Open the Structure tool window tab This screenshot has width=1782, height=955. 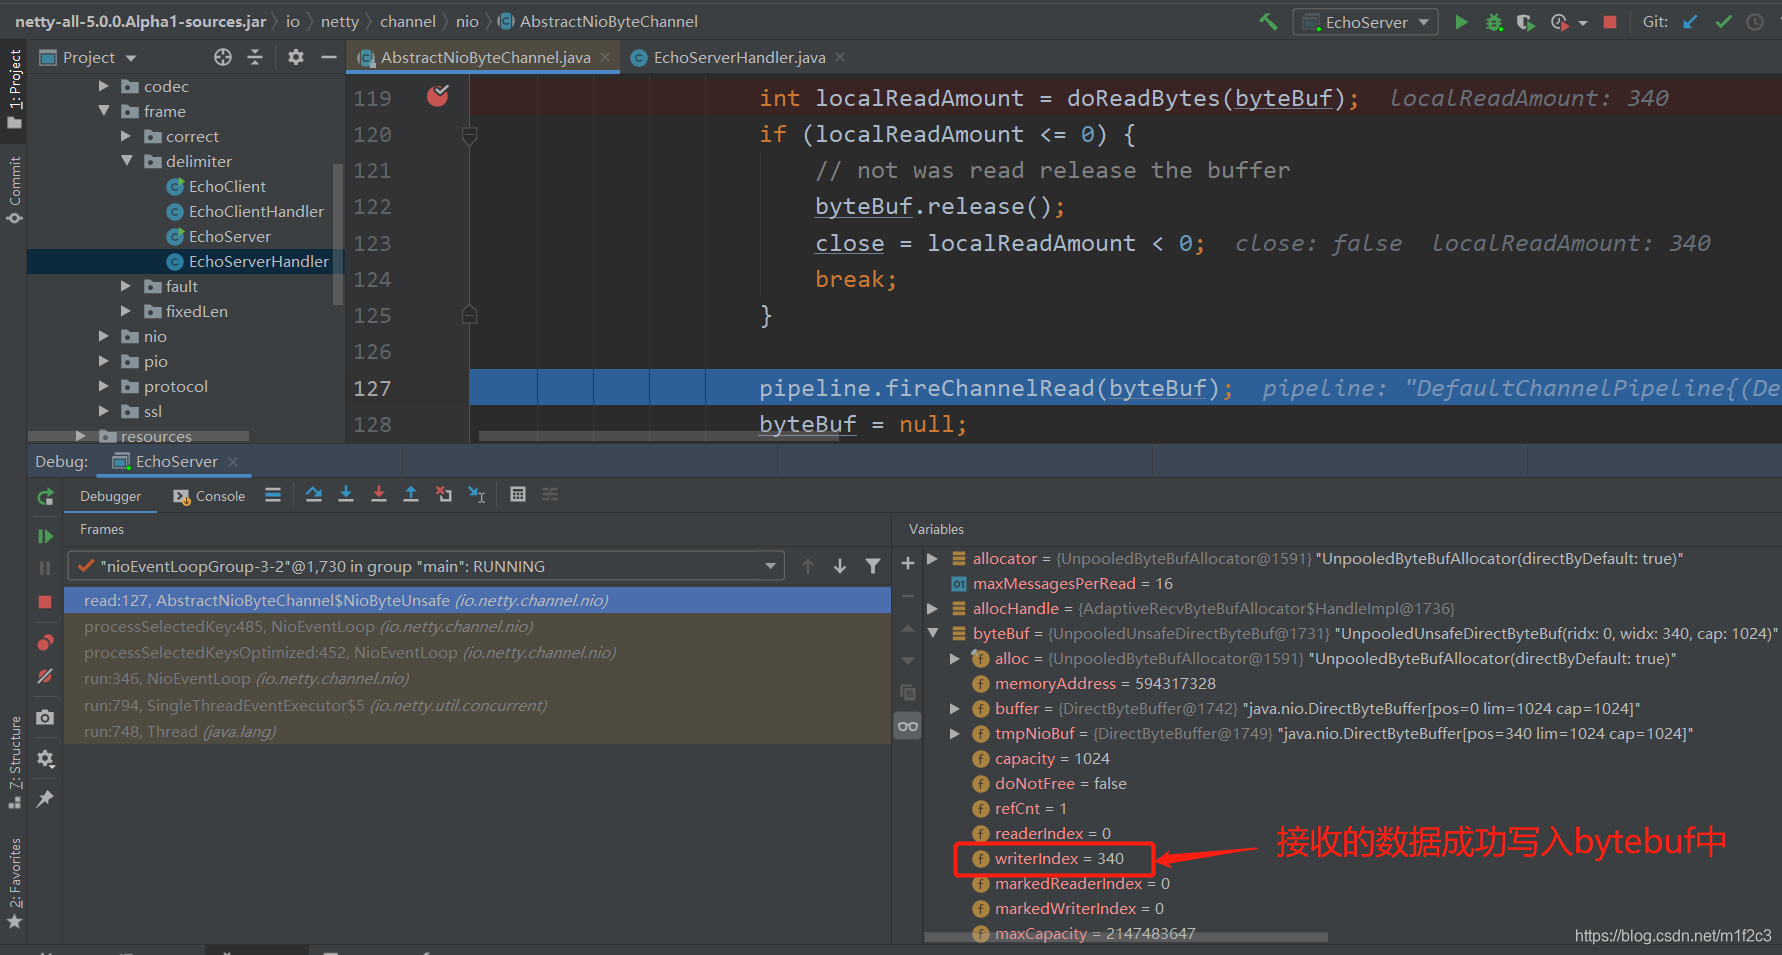click(x=14, y=762)
